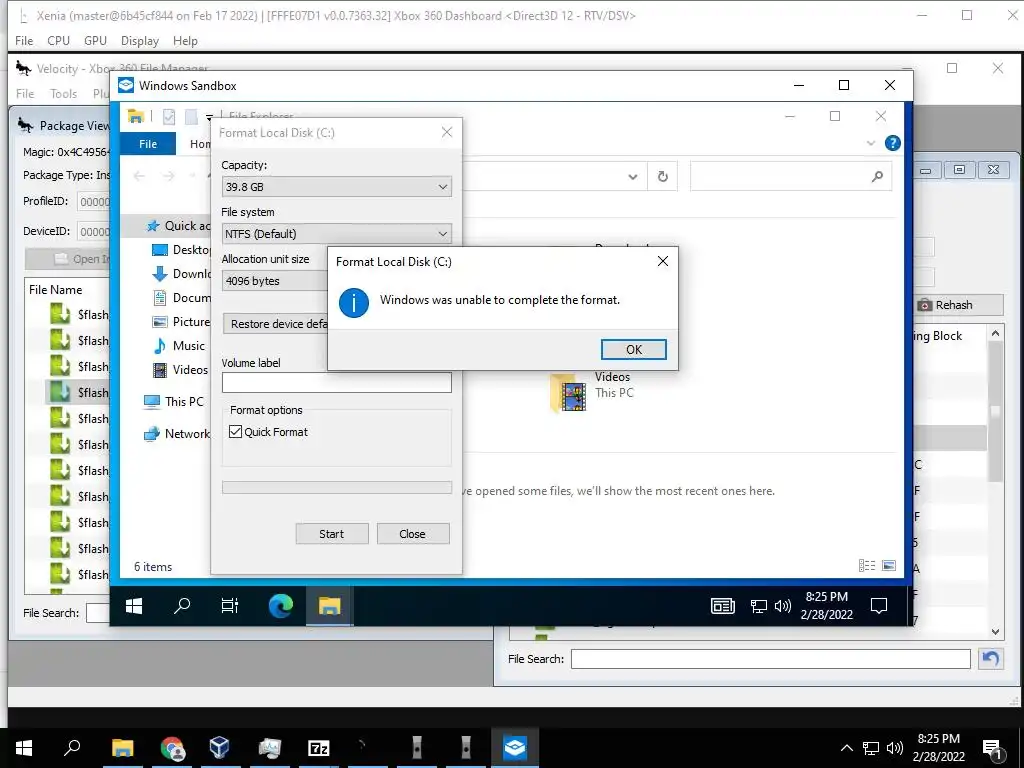Show hidden tray icons on host taskbar
This screenshot has height=768, width=1024.
[846, 748]
